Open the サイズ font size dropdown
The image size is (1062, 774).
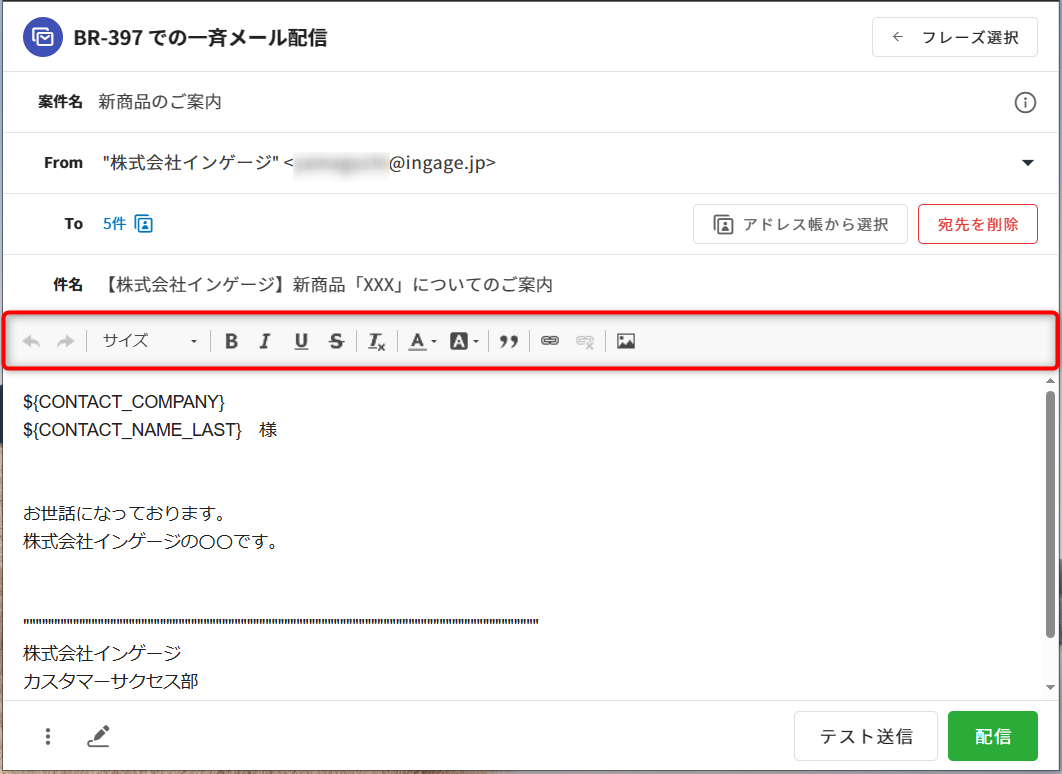click(150, 341)
